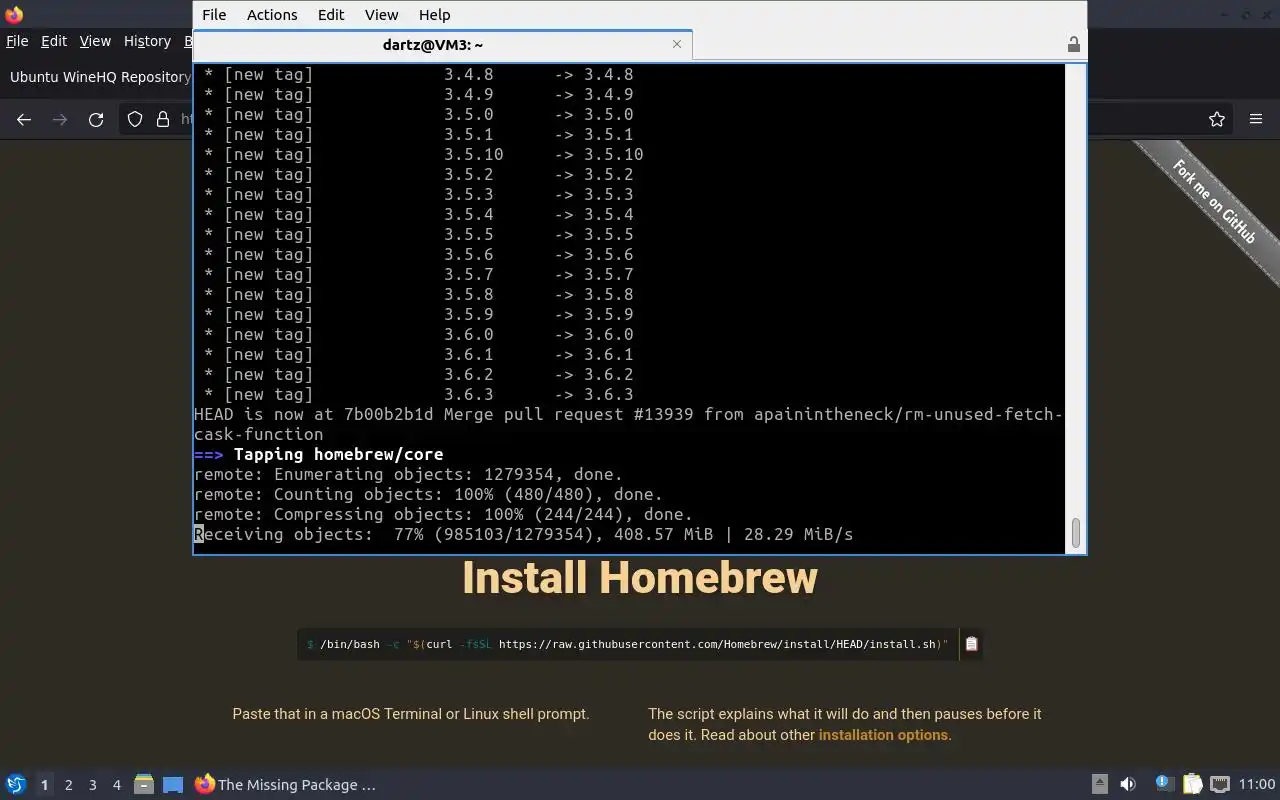Open Firefox File menu

pos(17,41)
